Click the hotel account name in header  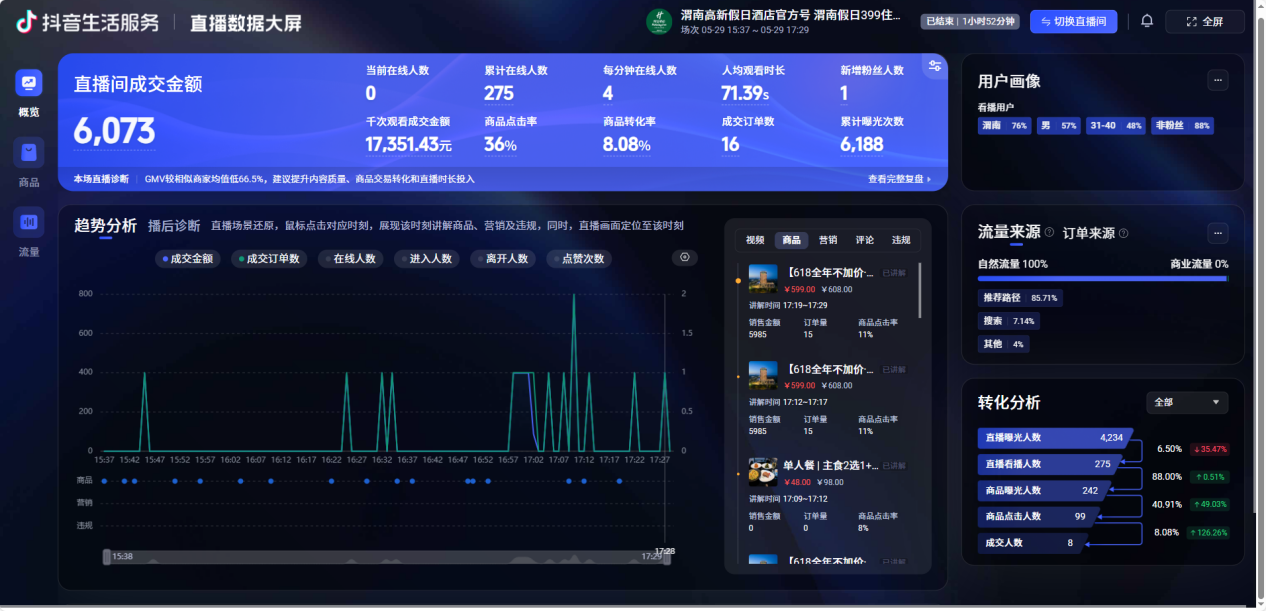point(790,16)
